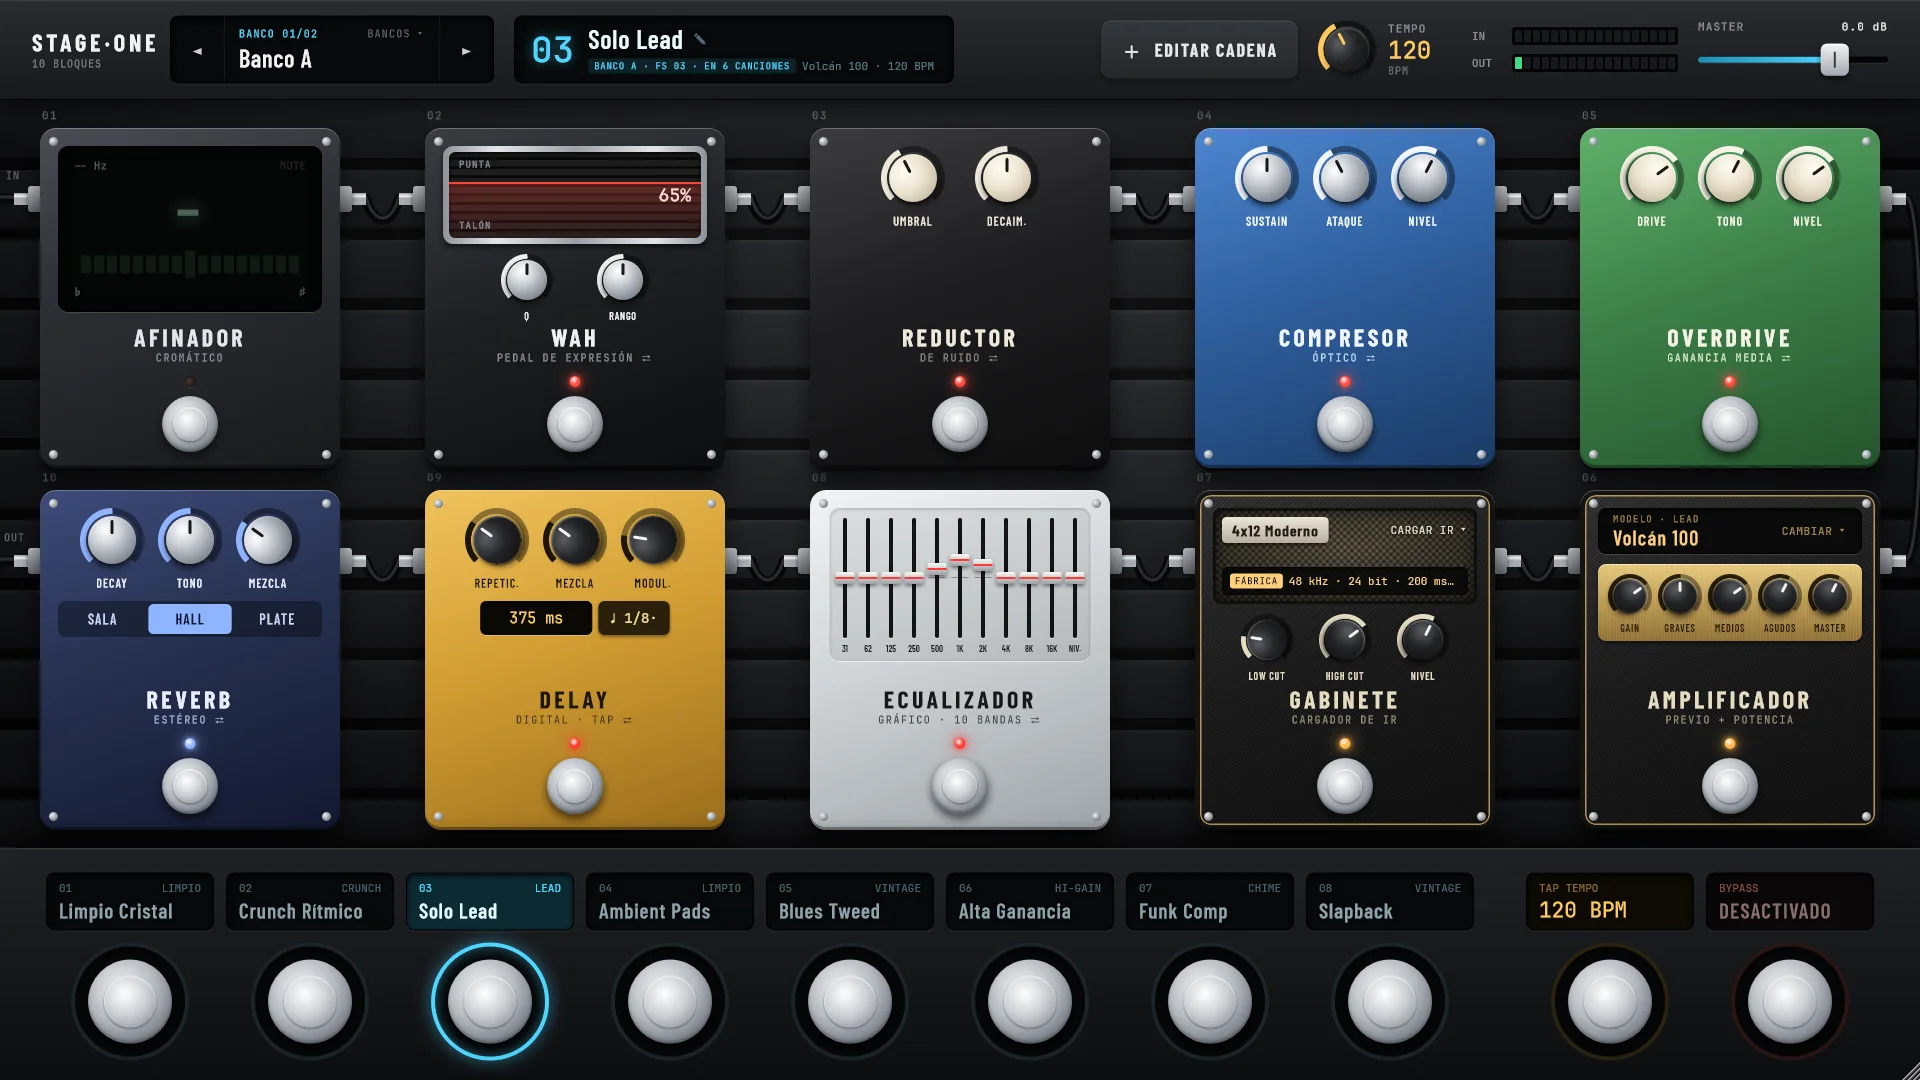Click the Reductor UMBRAL knob
The width and height of the screenshot is (1920, 1080).
912,179
